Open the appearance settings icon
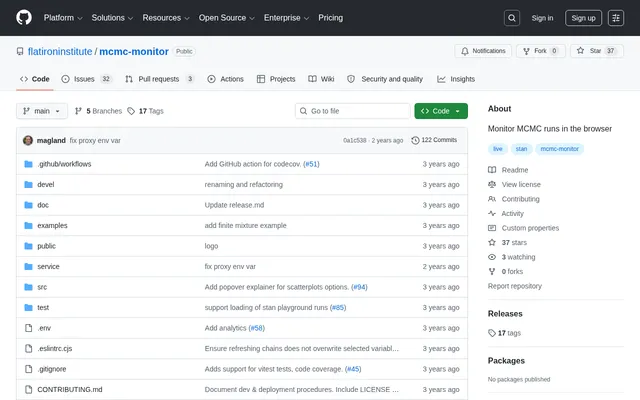The width and height of the screenshot is (640, 400). [x=616, y=18]
